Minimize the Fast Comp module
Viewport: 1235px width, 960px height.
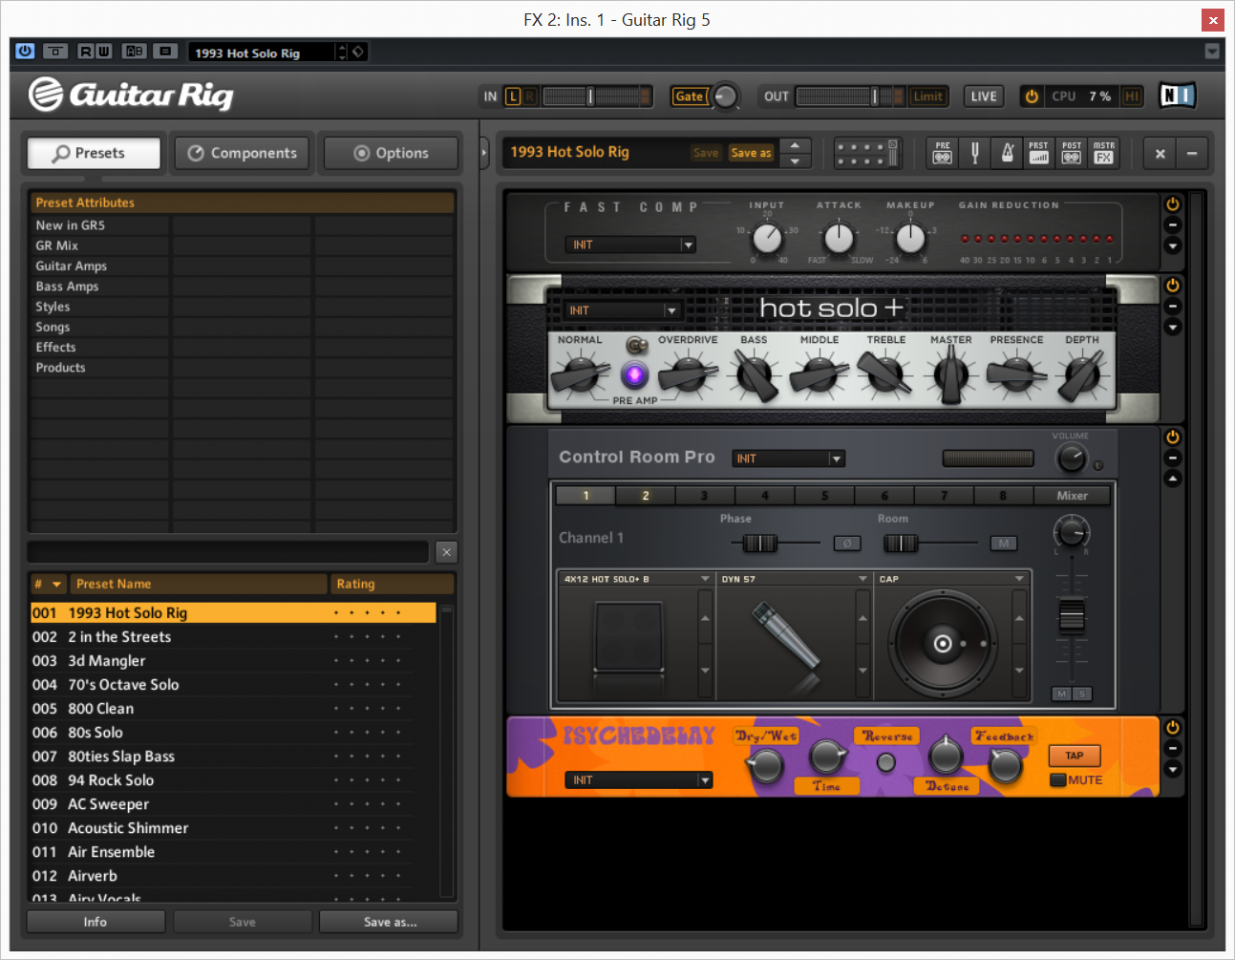point(1172,225)
